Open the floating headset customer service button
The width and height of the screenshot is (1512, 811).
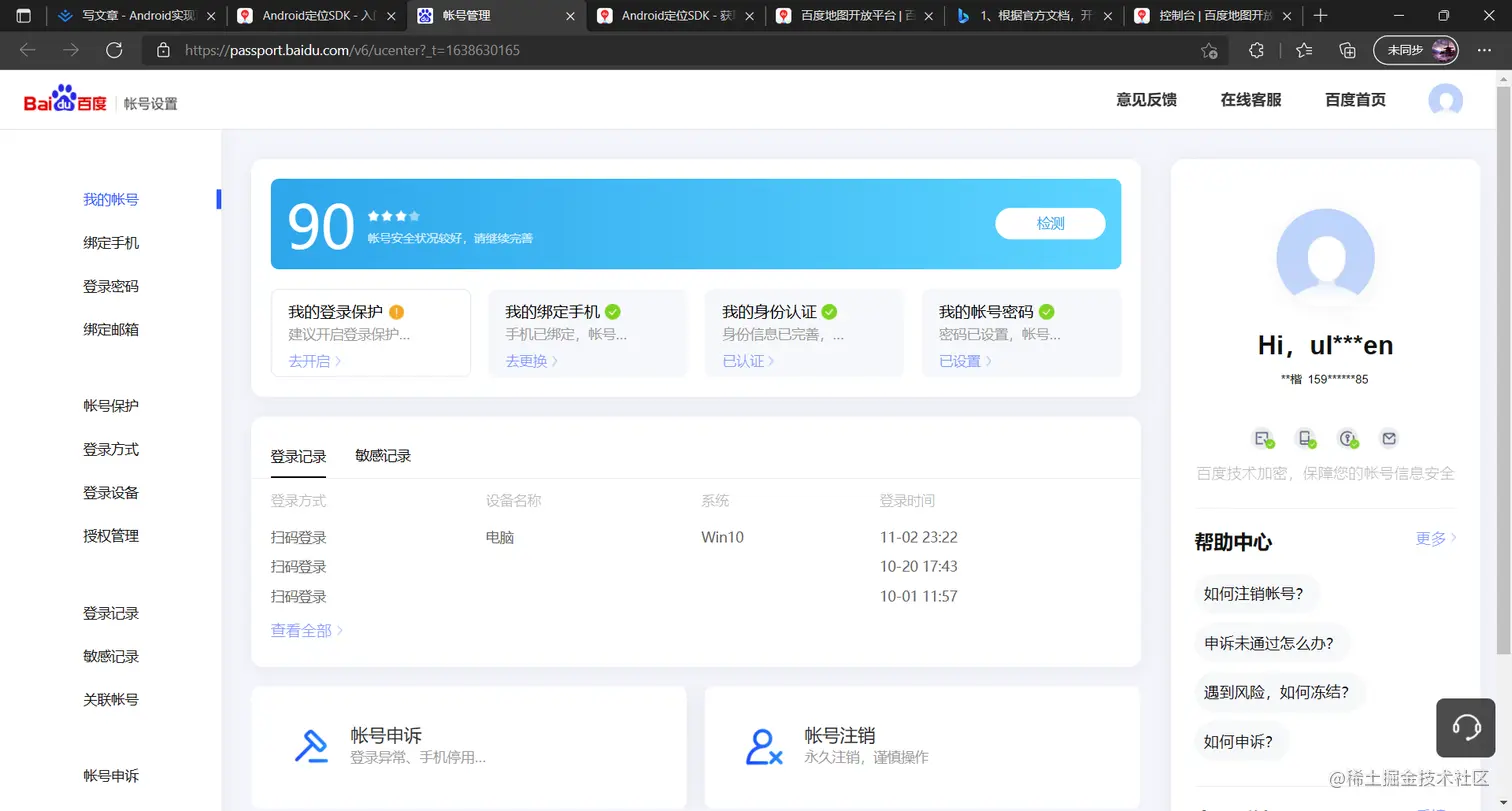click(1466, 727)
